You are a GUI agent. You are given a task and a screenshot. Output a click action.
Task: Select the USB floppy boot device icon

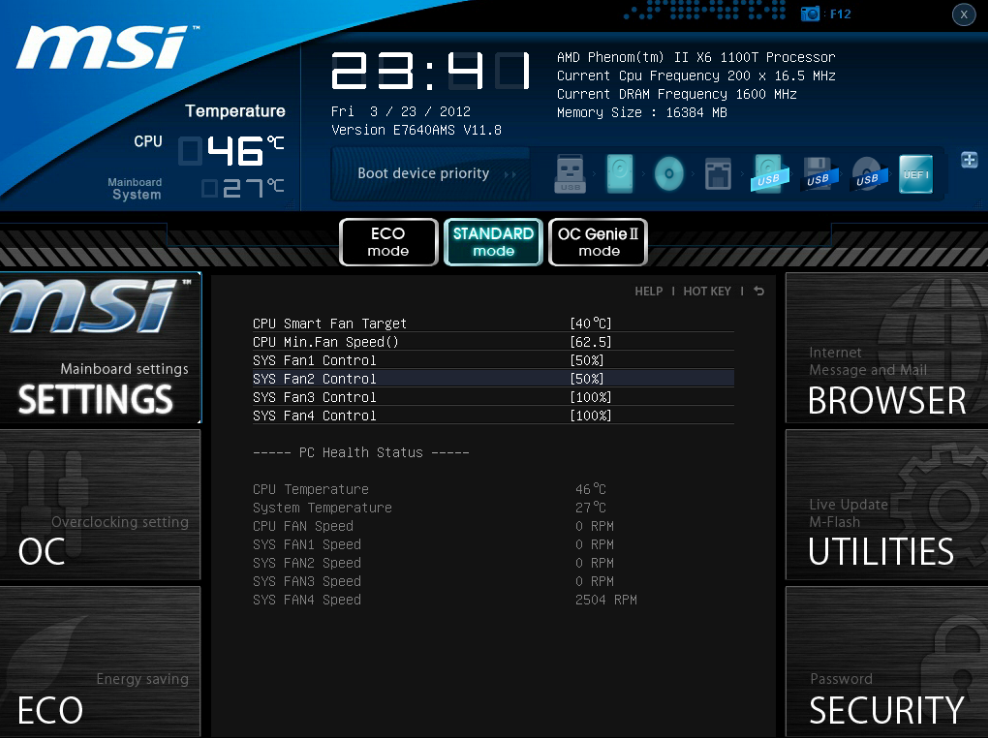click(x=818, y=174)
